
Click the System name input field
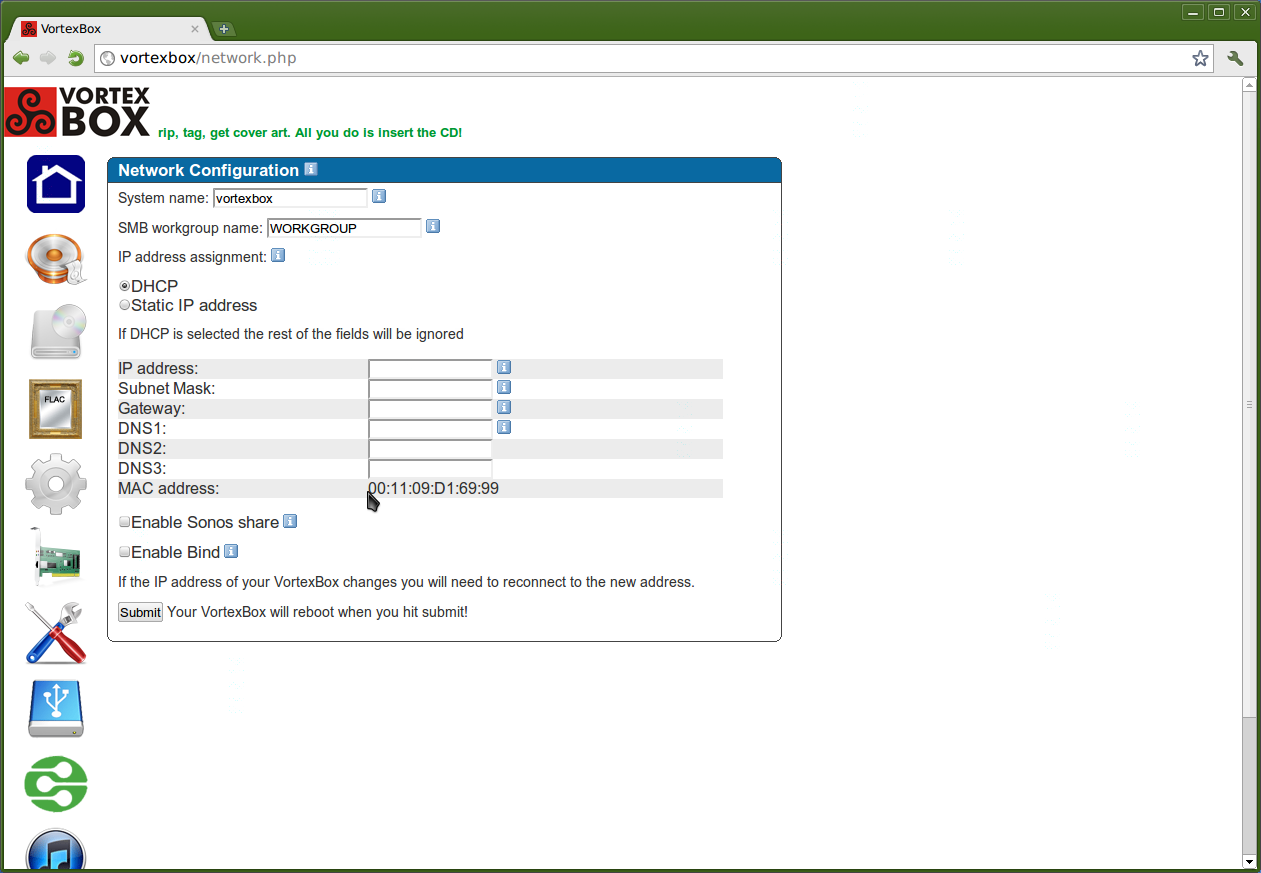click(290, 198)
